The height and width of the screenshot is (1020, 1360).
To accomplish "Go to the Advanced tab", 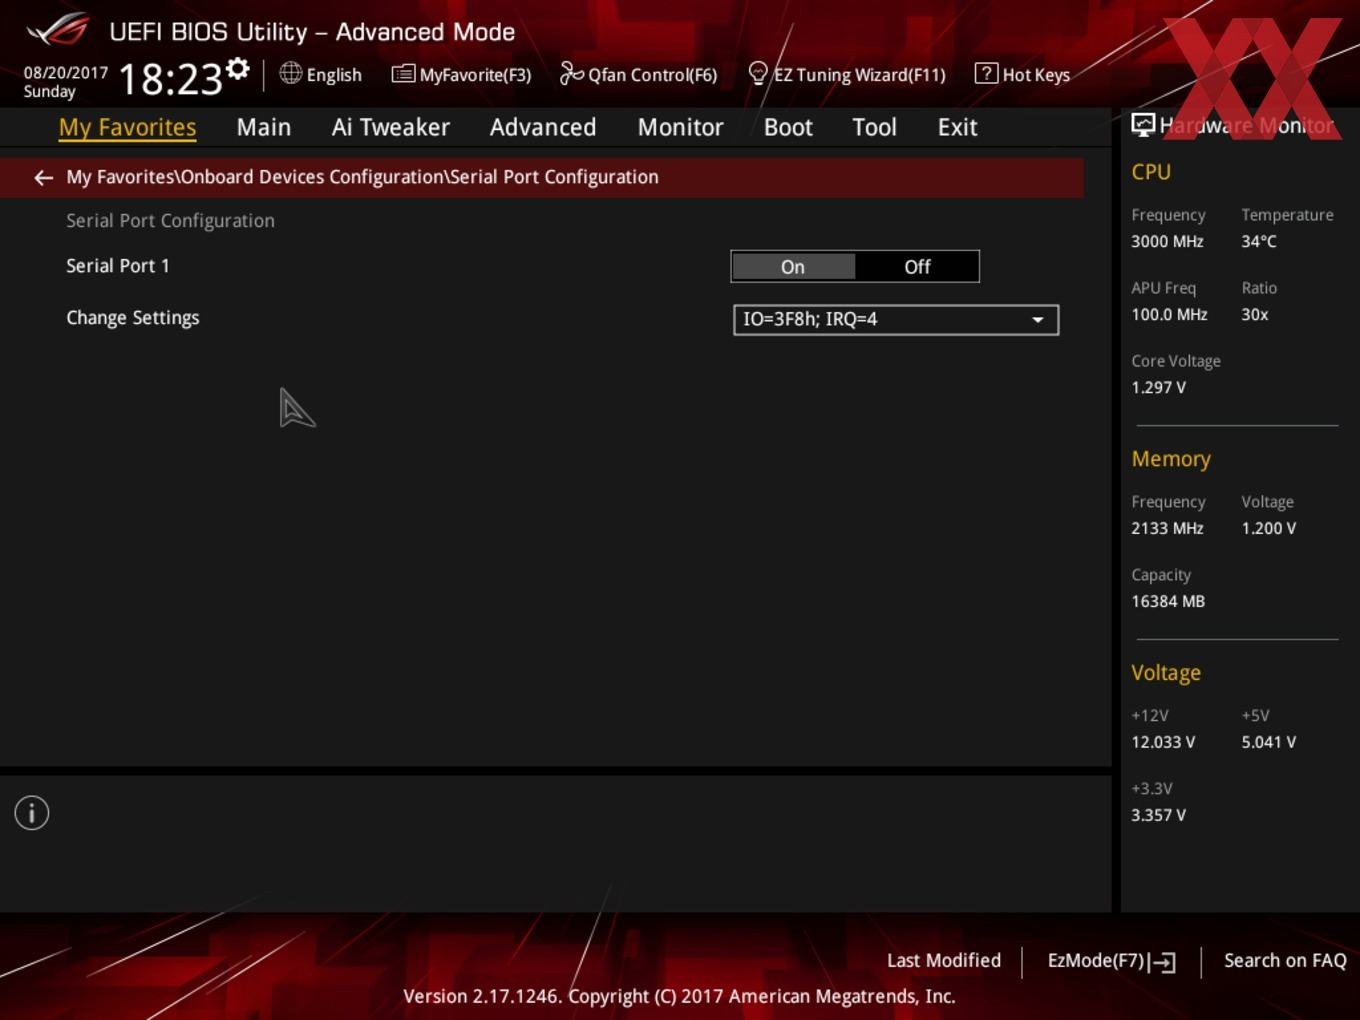I will pos(543,127).
